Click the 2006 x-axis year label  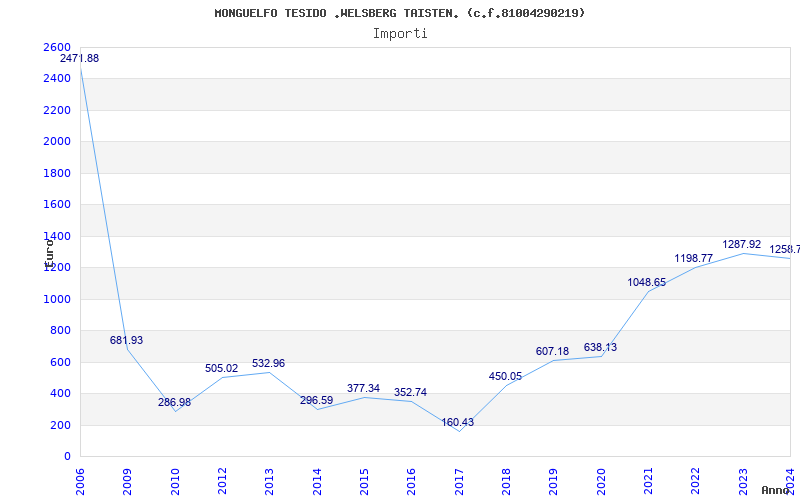80,482
